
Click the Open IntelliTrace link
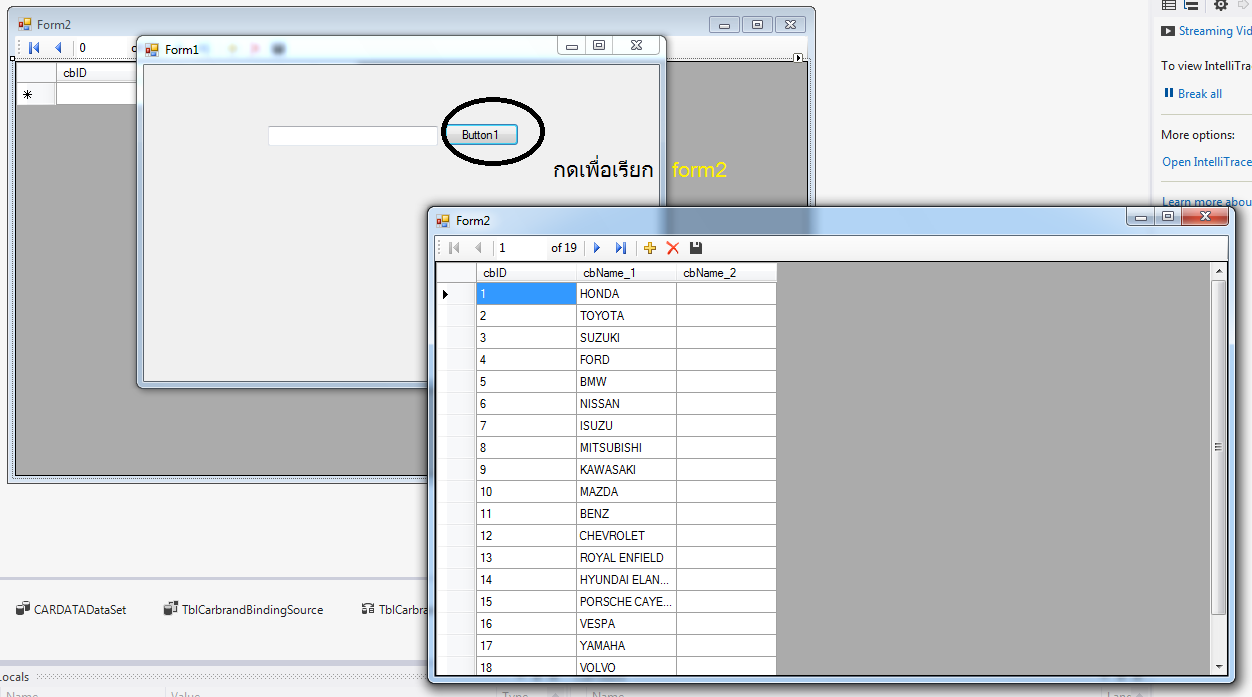point(1206,161)
